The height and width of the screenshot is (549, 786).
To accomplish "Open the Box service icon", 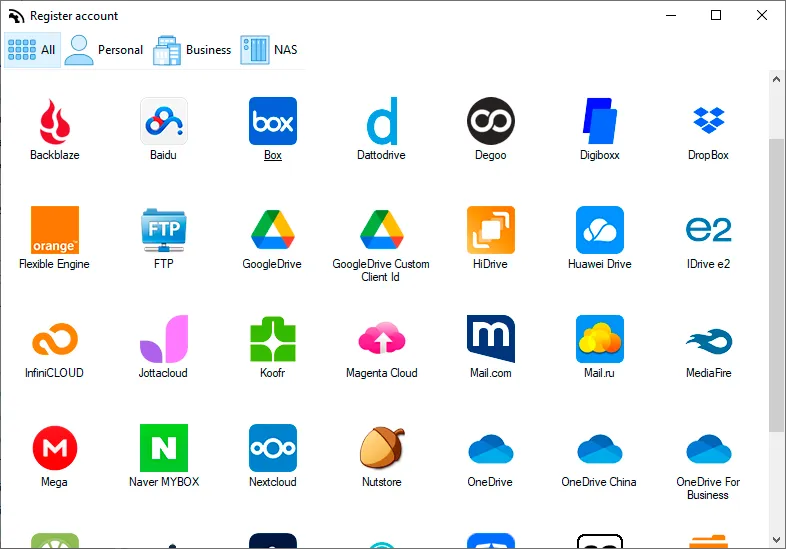I will (x=273, y=121).
